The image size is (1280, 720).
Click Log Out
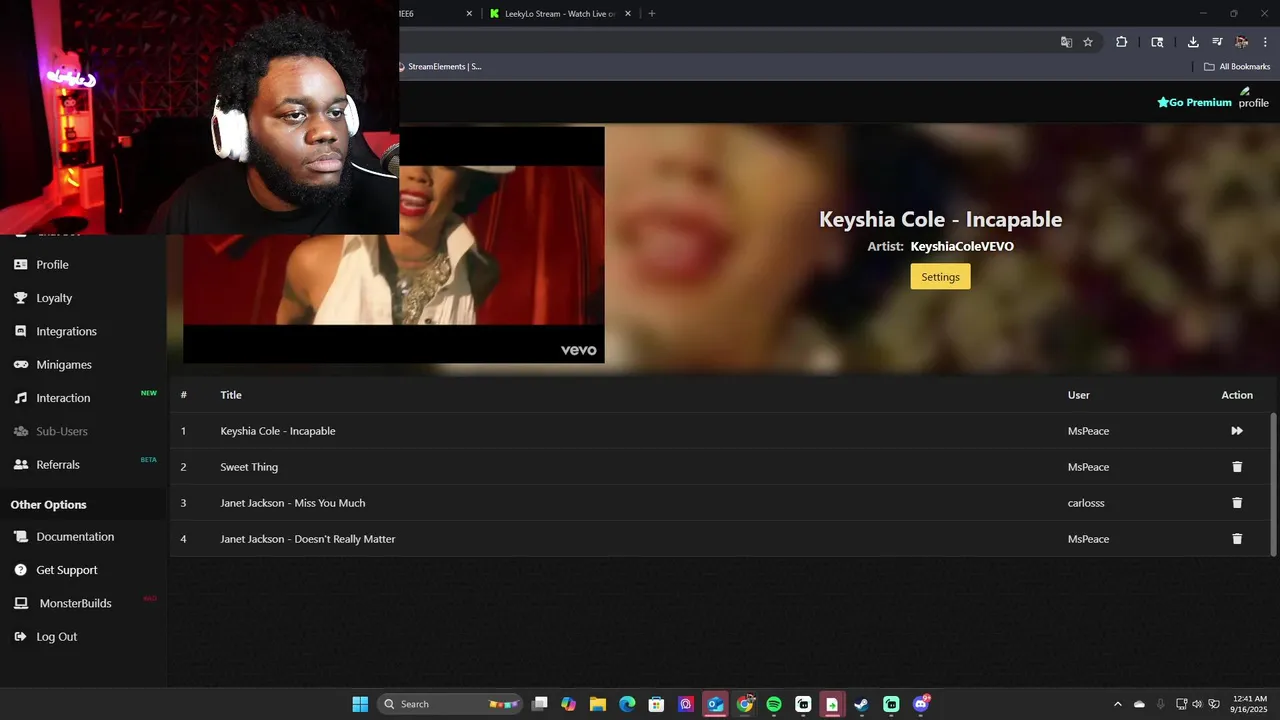point(57,637)
